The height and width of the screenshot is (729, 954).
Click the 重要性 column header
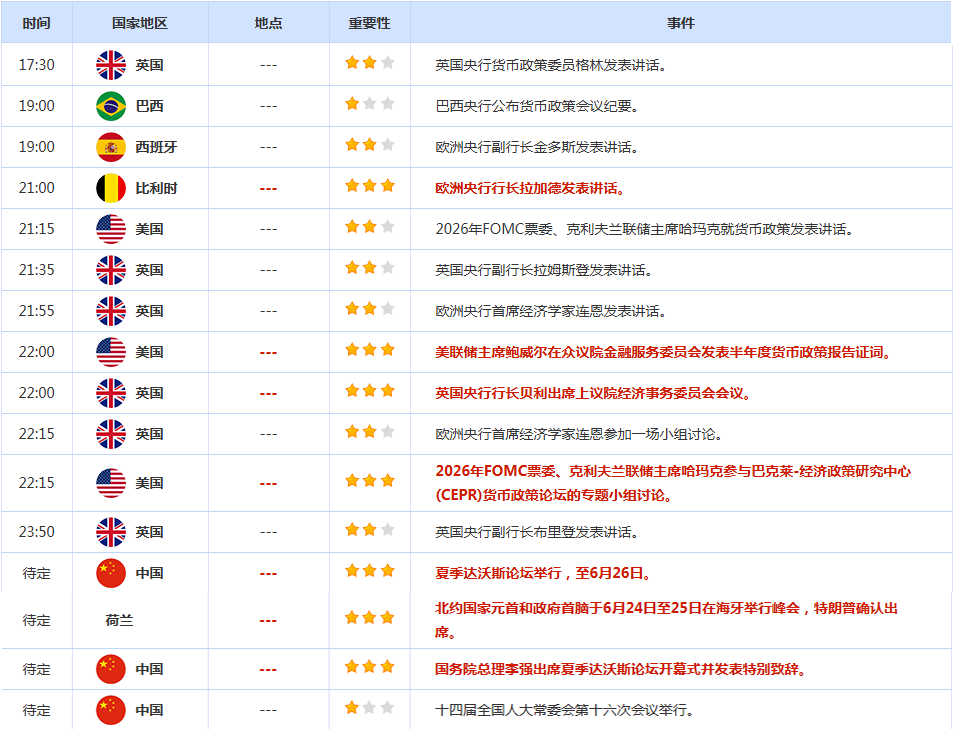pos(369,23)
